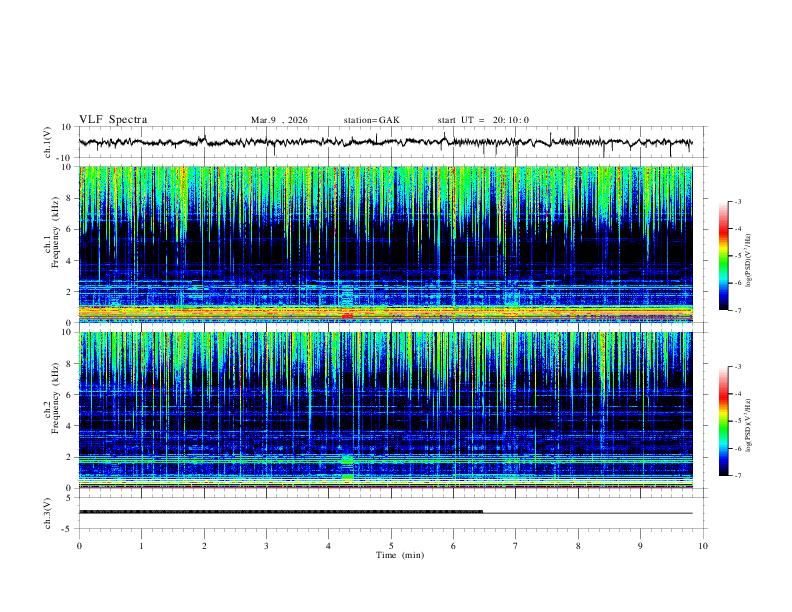Click the 'start UT = 20:10:0' label
Image resolution: width=792 pixels, height=612 pixels.
click(x=483, y=120)
